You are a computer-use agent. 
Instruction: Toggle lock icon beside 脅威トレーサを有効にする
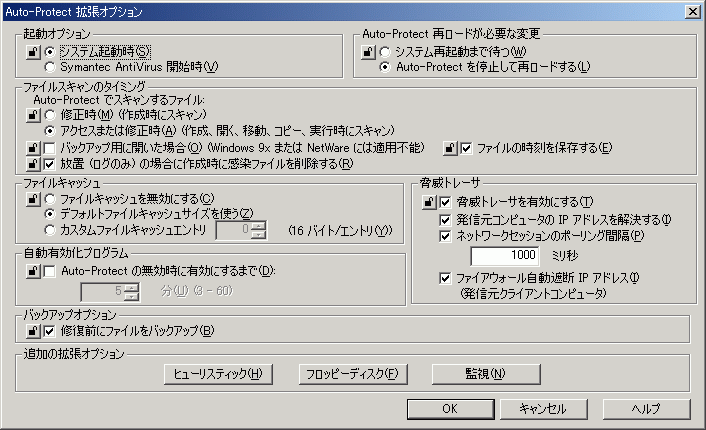(429, 202)
